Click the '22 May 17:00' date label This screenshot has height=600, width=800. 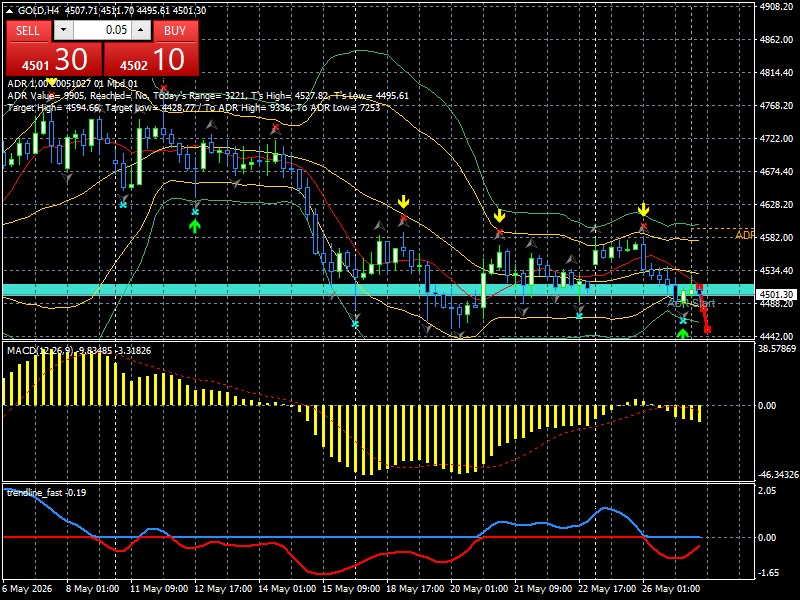[x=607, y=589]
